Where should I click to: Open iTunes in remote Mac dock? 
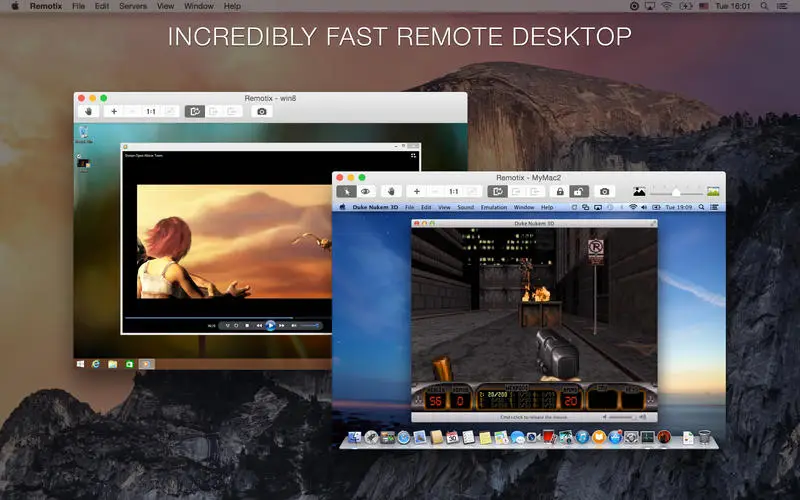pos(582,437)
